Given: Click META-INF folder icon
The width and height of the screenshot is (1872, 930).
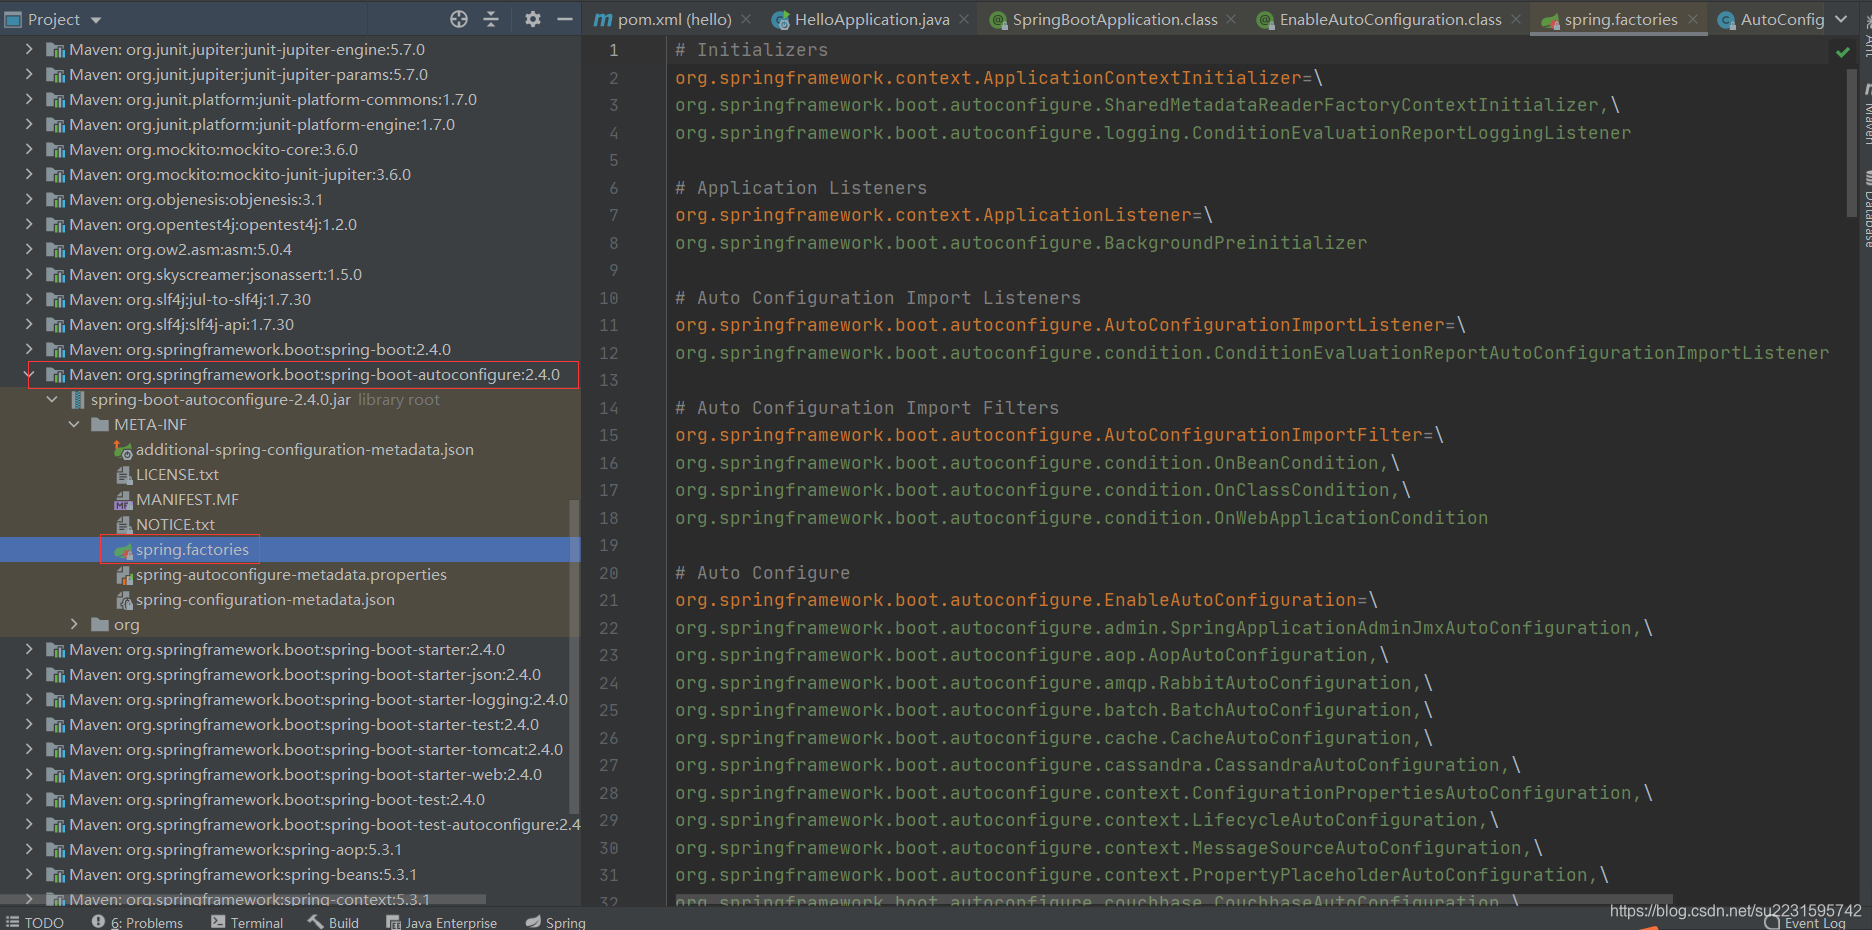Looking at the screenshot, I should pos(99,424).
